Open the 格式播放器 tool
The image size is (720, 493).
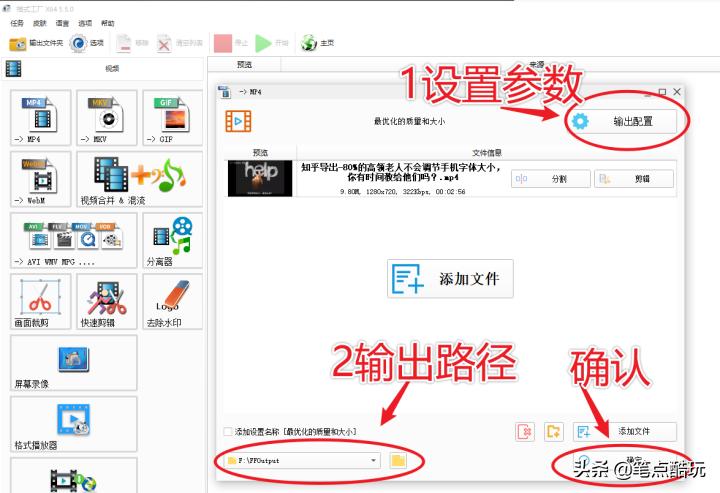[74, 424]
